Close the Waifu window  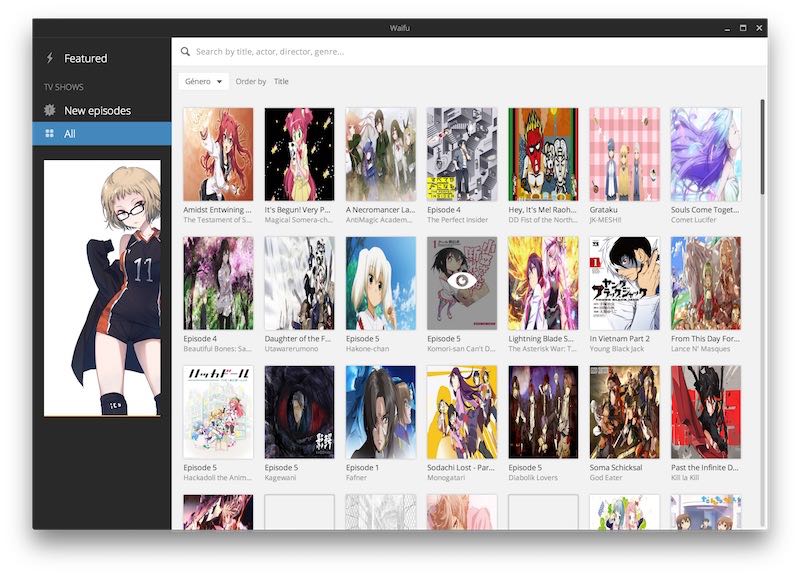759,28
